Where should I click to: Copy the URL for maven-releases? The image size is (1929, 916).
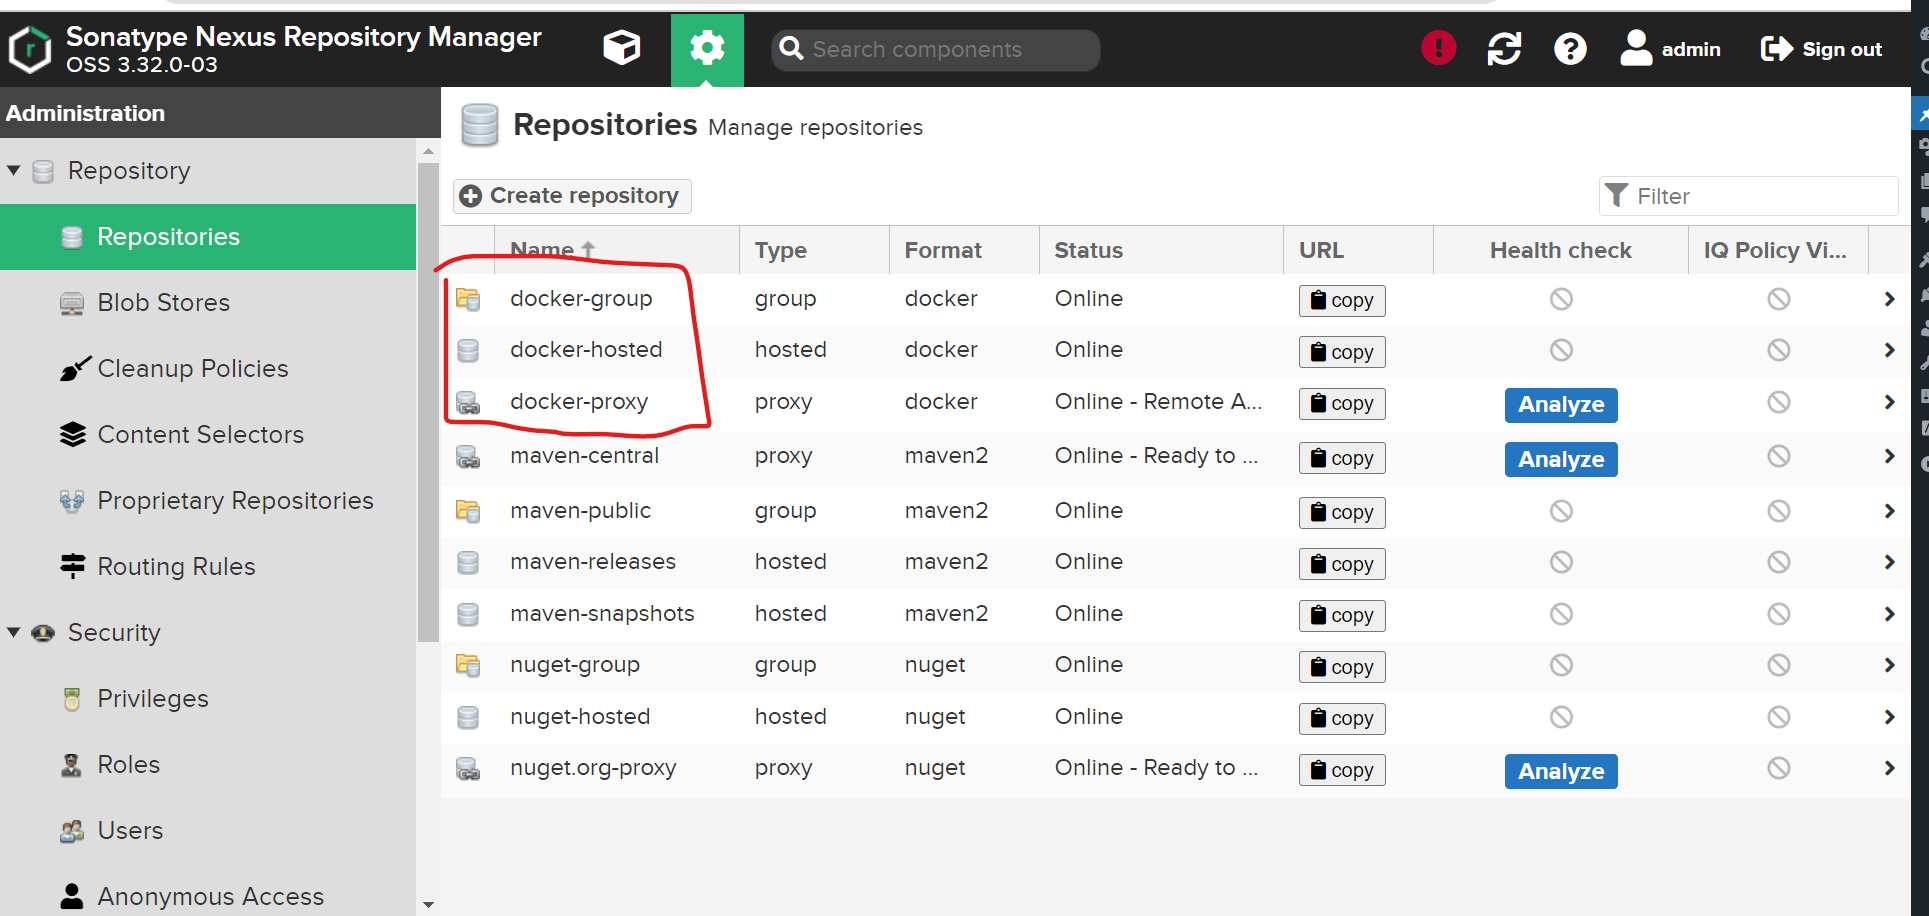pyautogui.click(x=1341, y=564)
